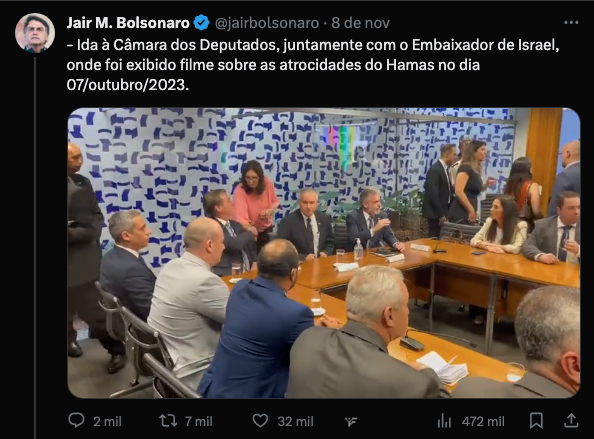
Task: Click the small extension icon beside likes
Action: pos(351,422)
